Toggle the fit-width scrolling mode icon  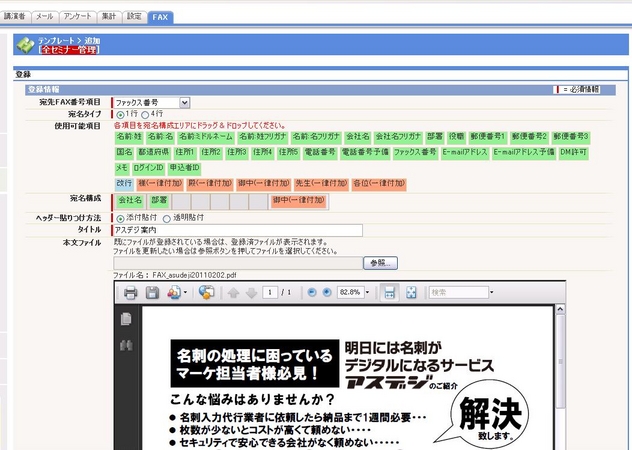pyautogui.click(x=389, y=292)
